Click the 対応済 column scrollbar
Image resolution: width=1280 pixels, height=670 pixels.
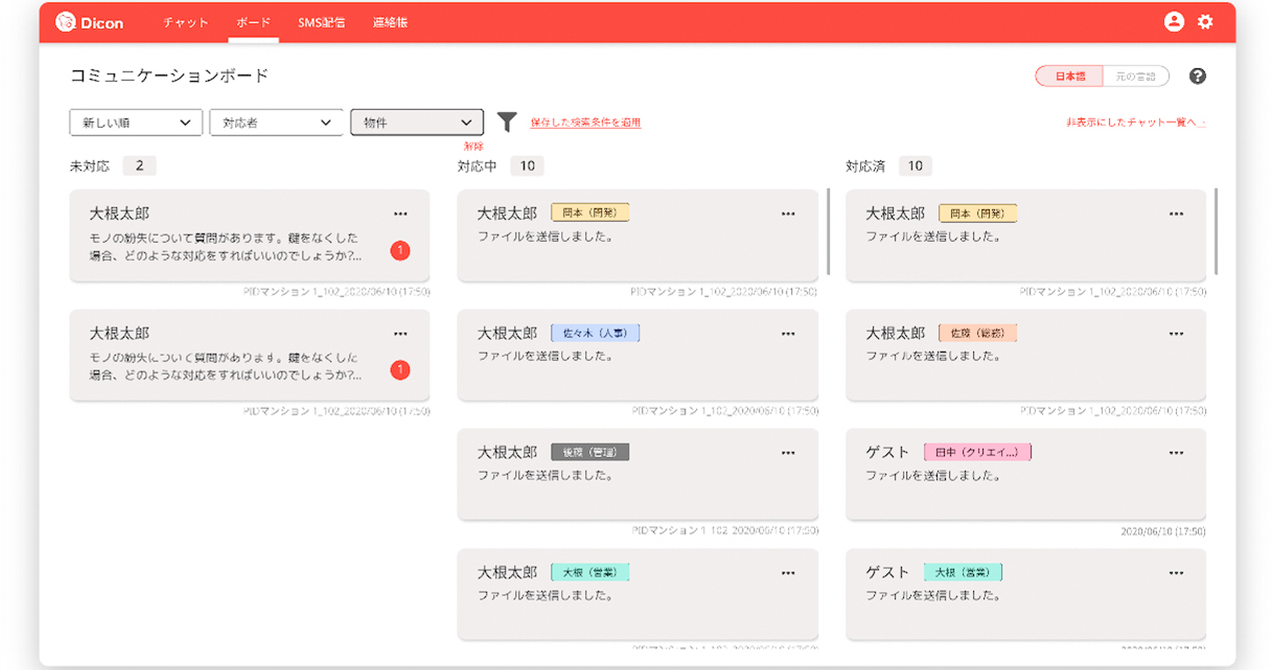1216,231
